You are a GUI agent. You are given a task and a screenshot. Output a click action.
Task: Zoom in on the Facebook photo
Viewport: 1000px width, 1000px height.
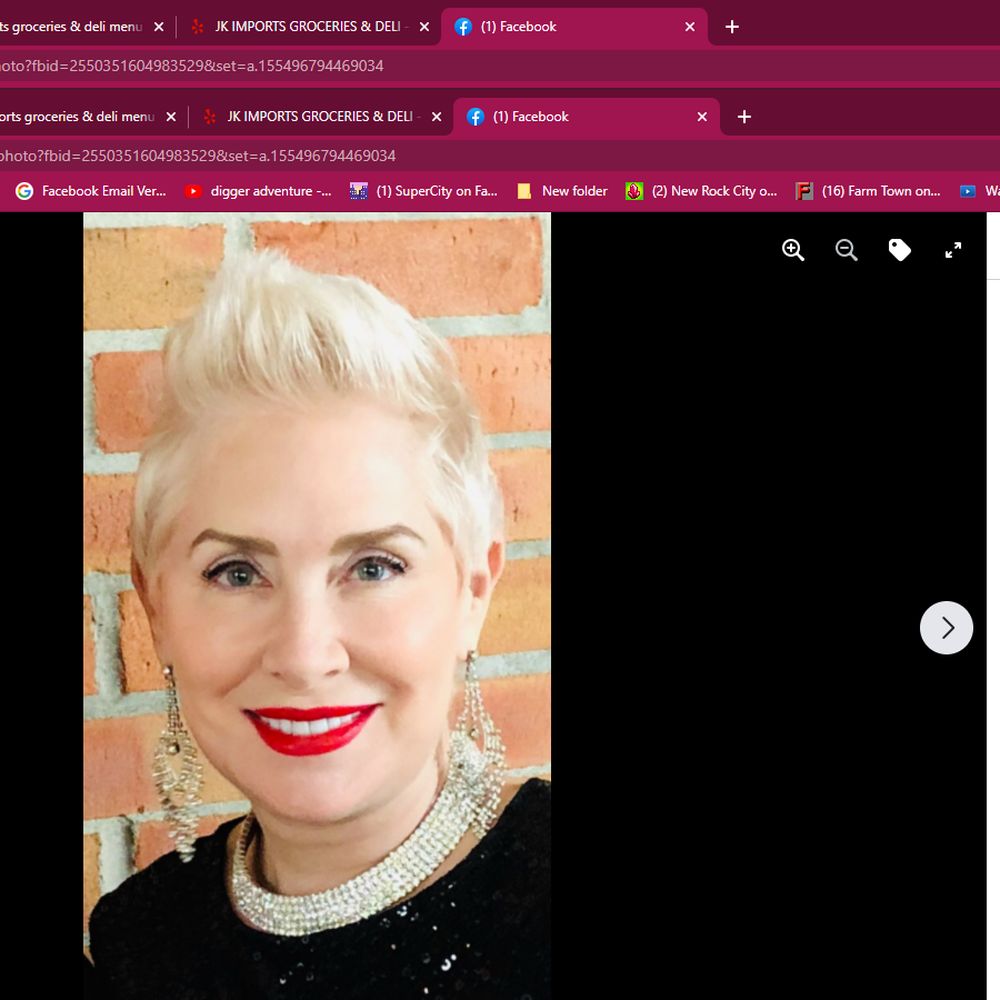[793, 250]
